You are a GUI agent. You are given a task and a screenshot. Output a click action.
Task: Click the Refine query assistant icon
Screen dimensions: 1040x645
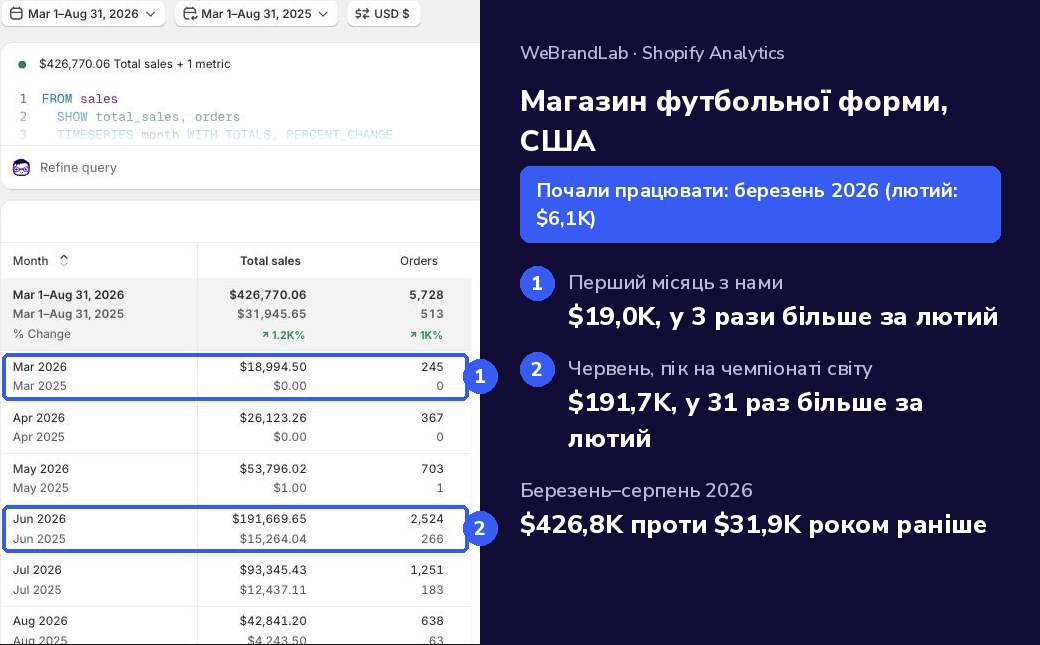(x=21, y=167)
